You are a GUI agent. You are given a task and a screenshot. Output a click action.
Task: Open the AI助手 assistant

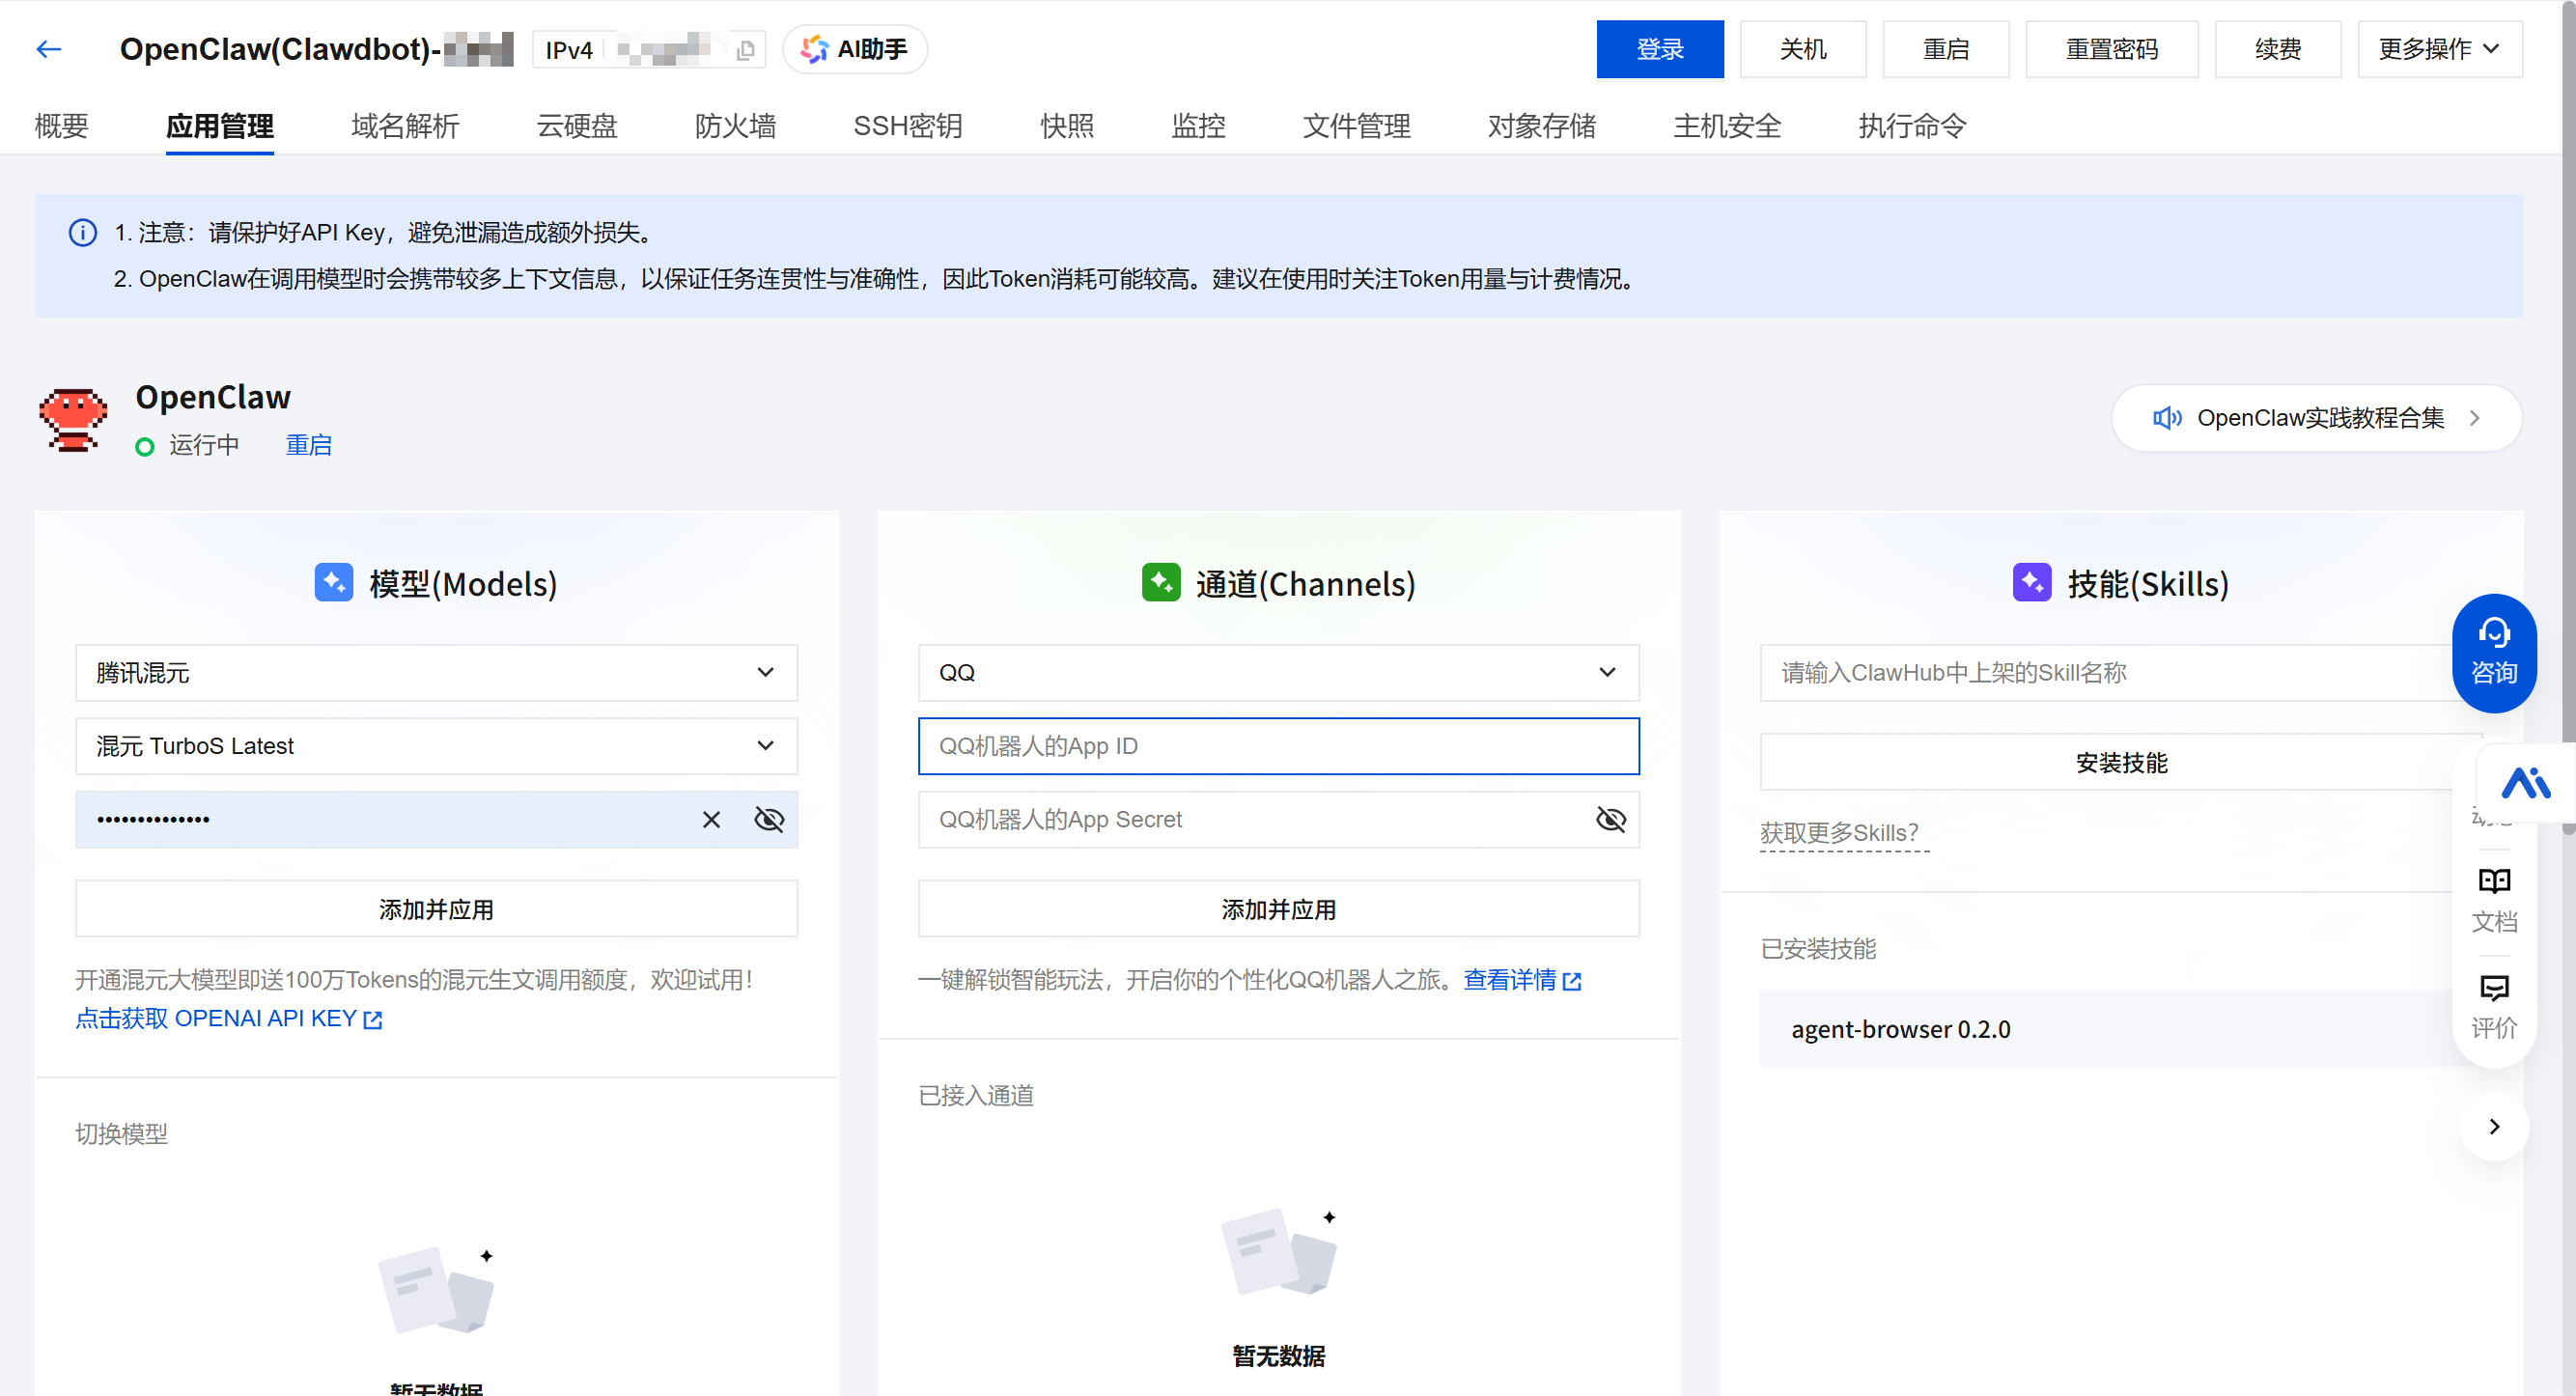point(855,49)
